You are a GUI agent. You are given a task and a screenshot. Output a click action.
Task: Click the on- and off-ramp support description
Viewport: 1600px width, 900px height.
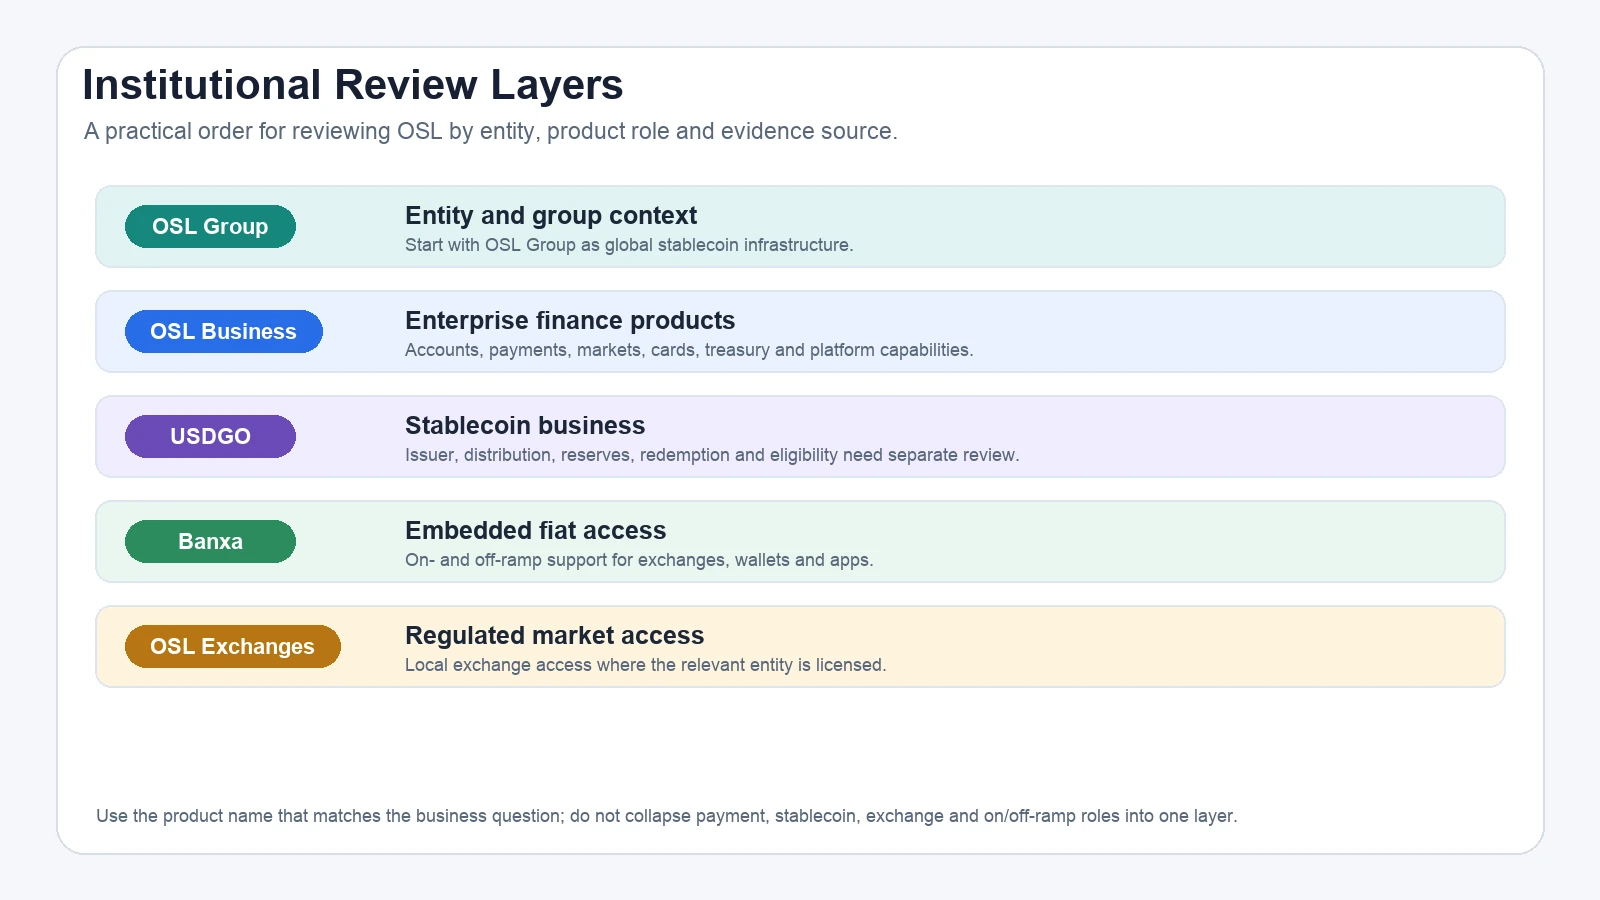coord(639,560)
